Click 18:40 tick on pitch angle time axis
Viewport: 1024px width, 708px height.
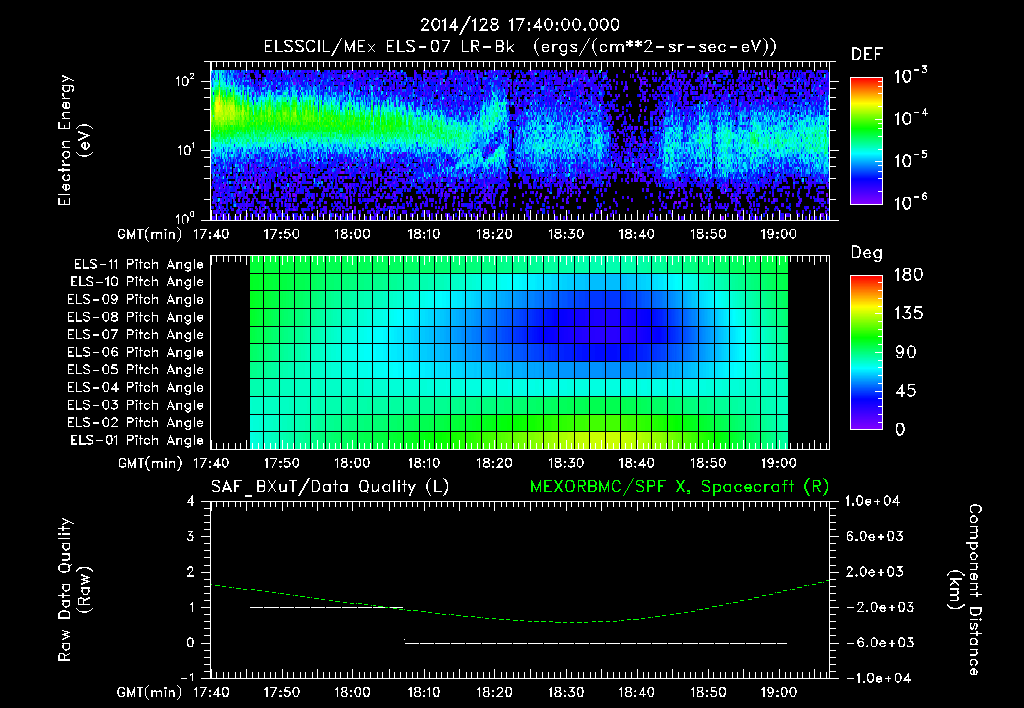click(x=636, y=463)
